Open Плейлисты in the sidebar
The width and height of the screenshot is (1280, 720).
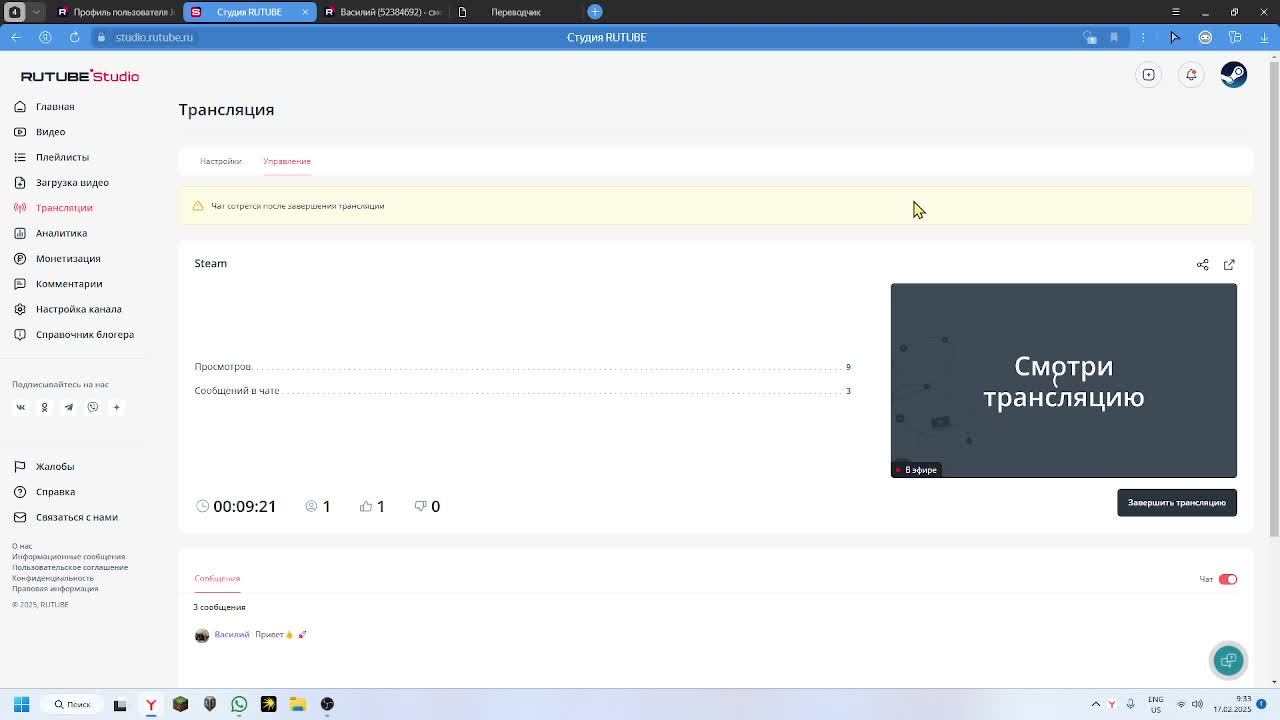click(52, 157)
